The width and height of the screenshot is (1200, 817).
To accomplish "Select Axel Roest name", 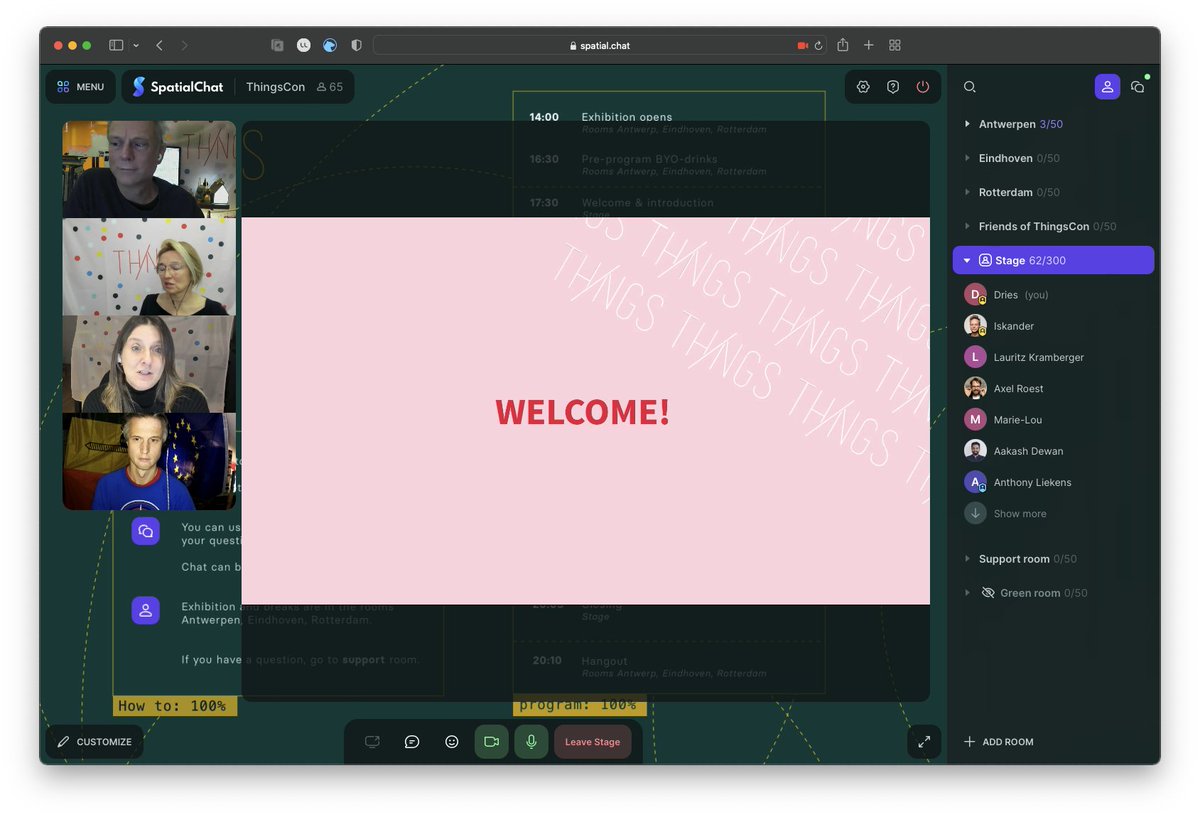I will (1019, 388).
